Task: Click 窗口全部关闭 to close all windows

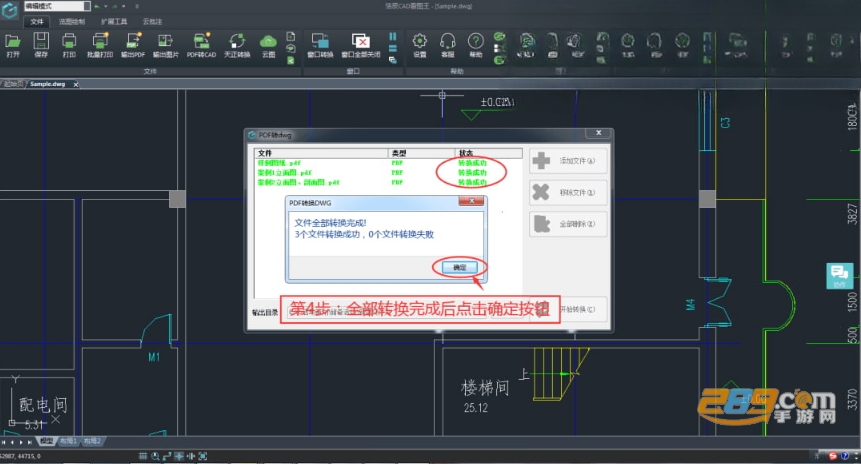Action: (361, 44)
